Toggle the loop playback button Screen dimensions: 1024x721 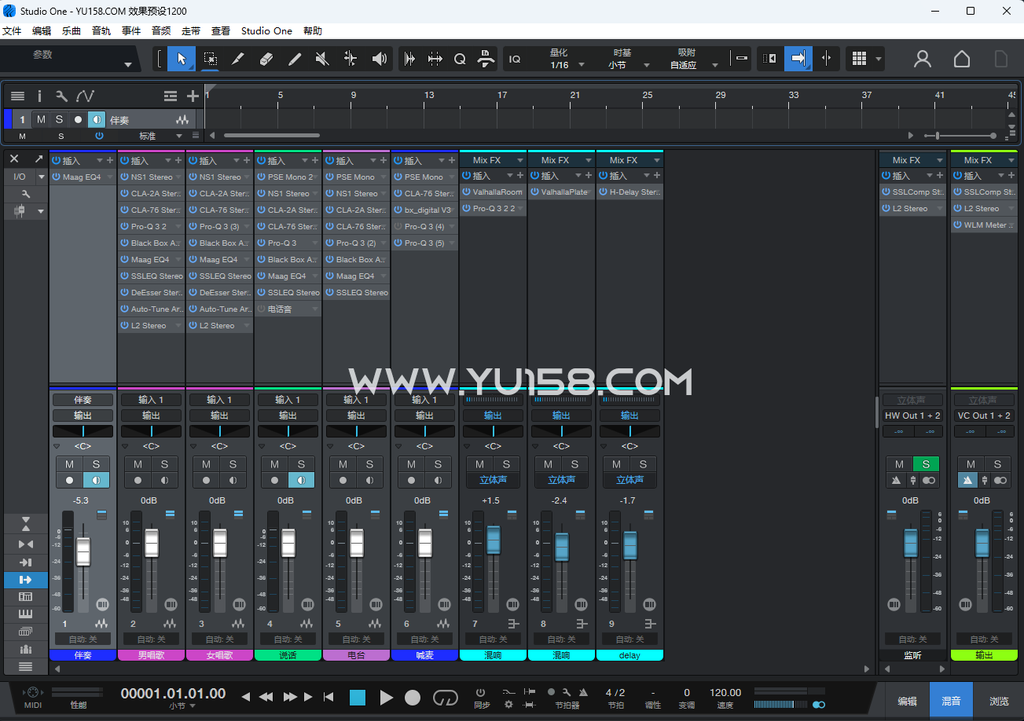pyautogui.click(x=445, y=697)
